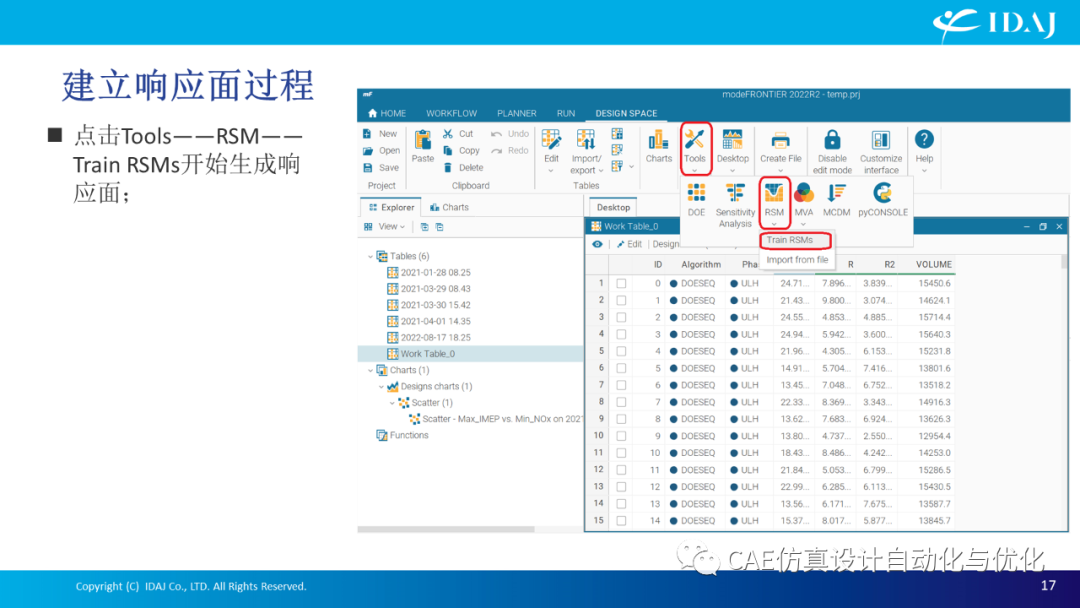Switch to the PLANNER tab
The image size is (1080, 608).
[x=517, y=114]
